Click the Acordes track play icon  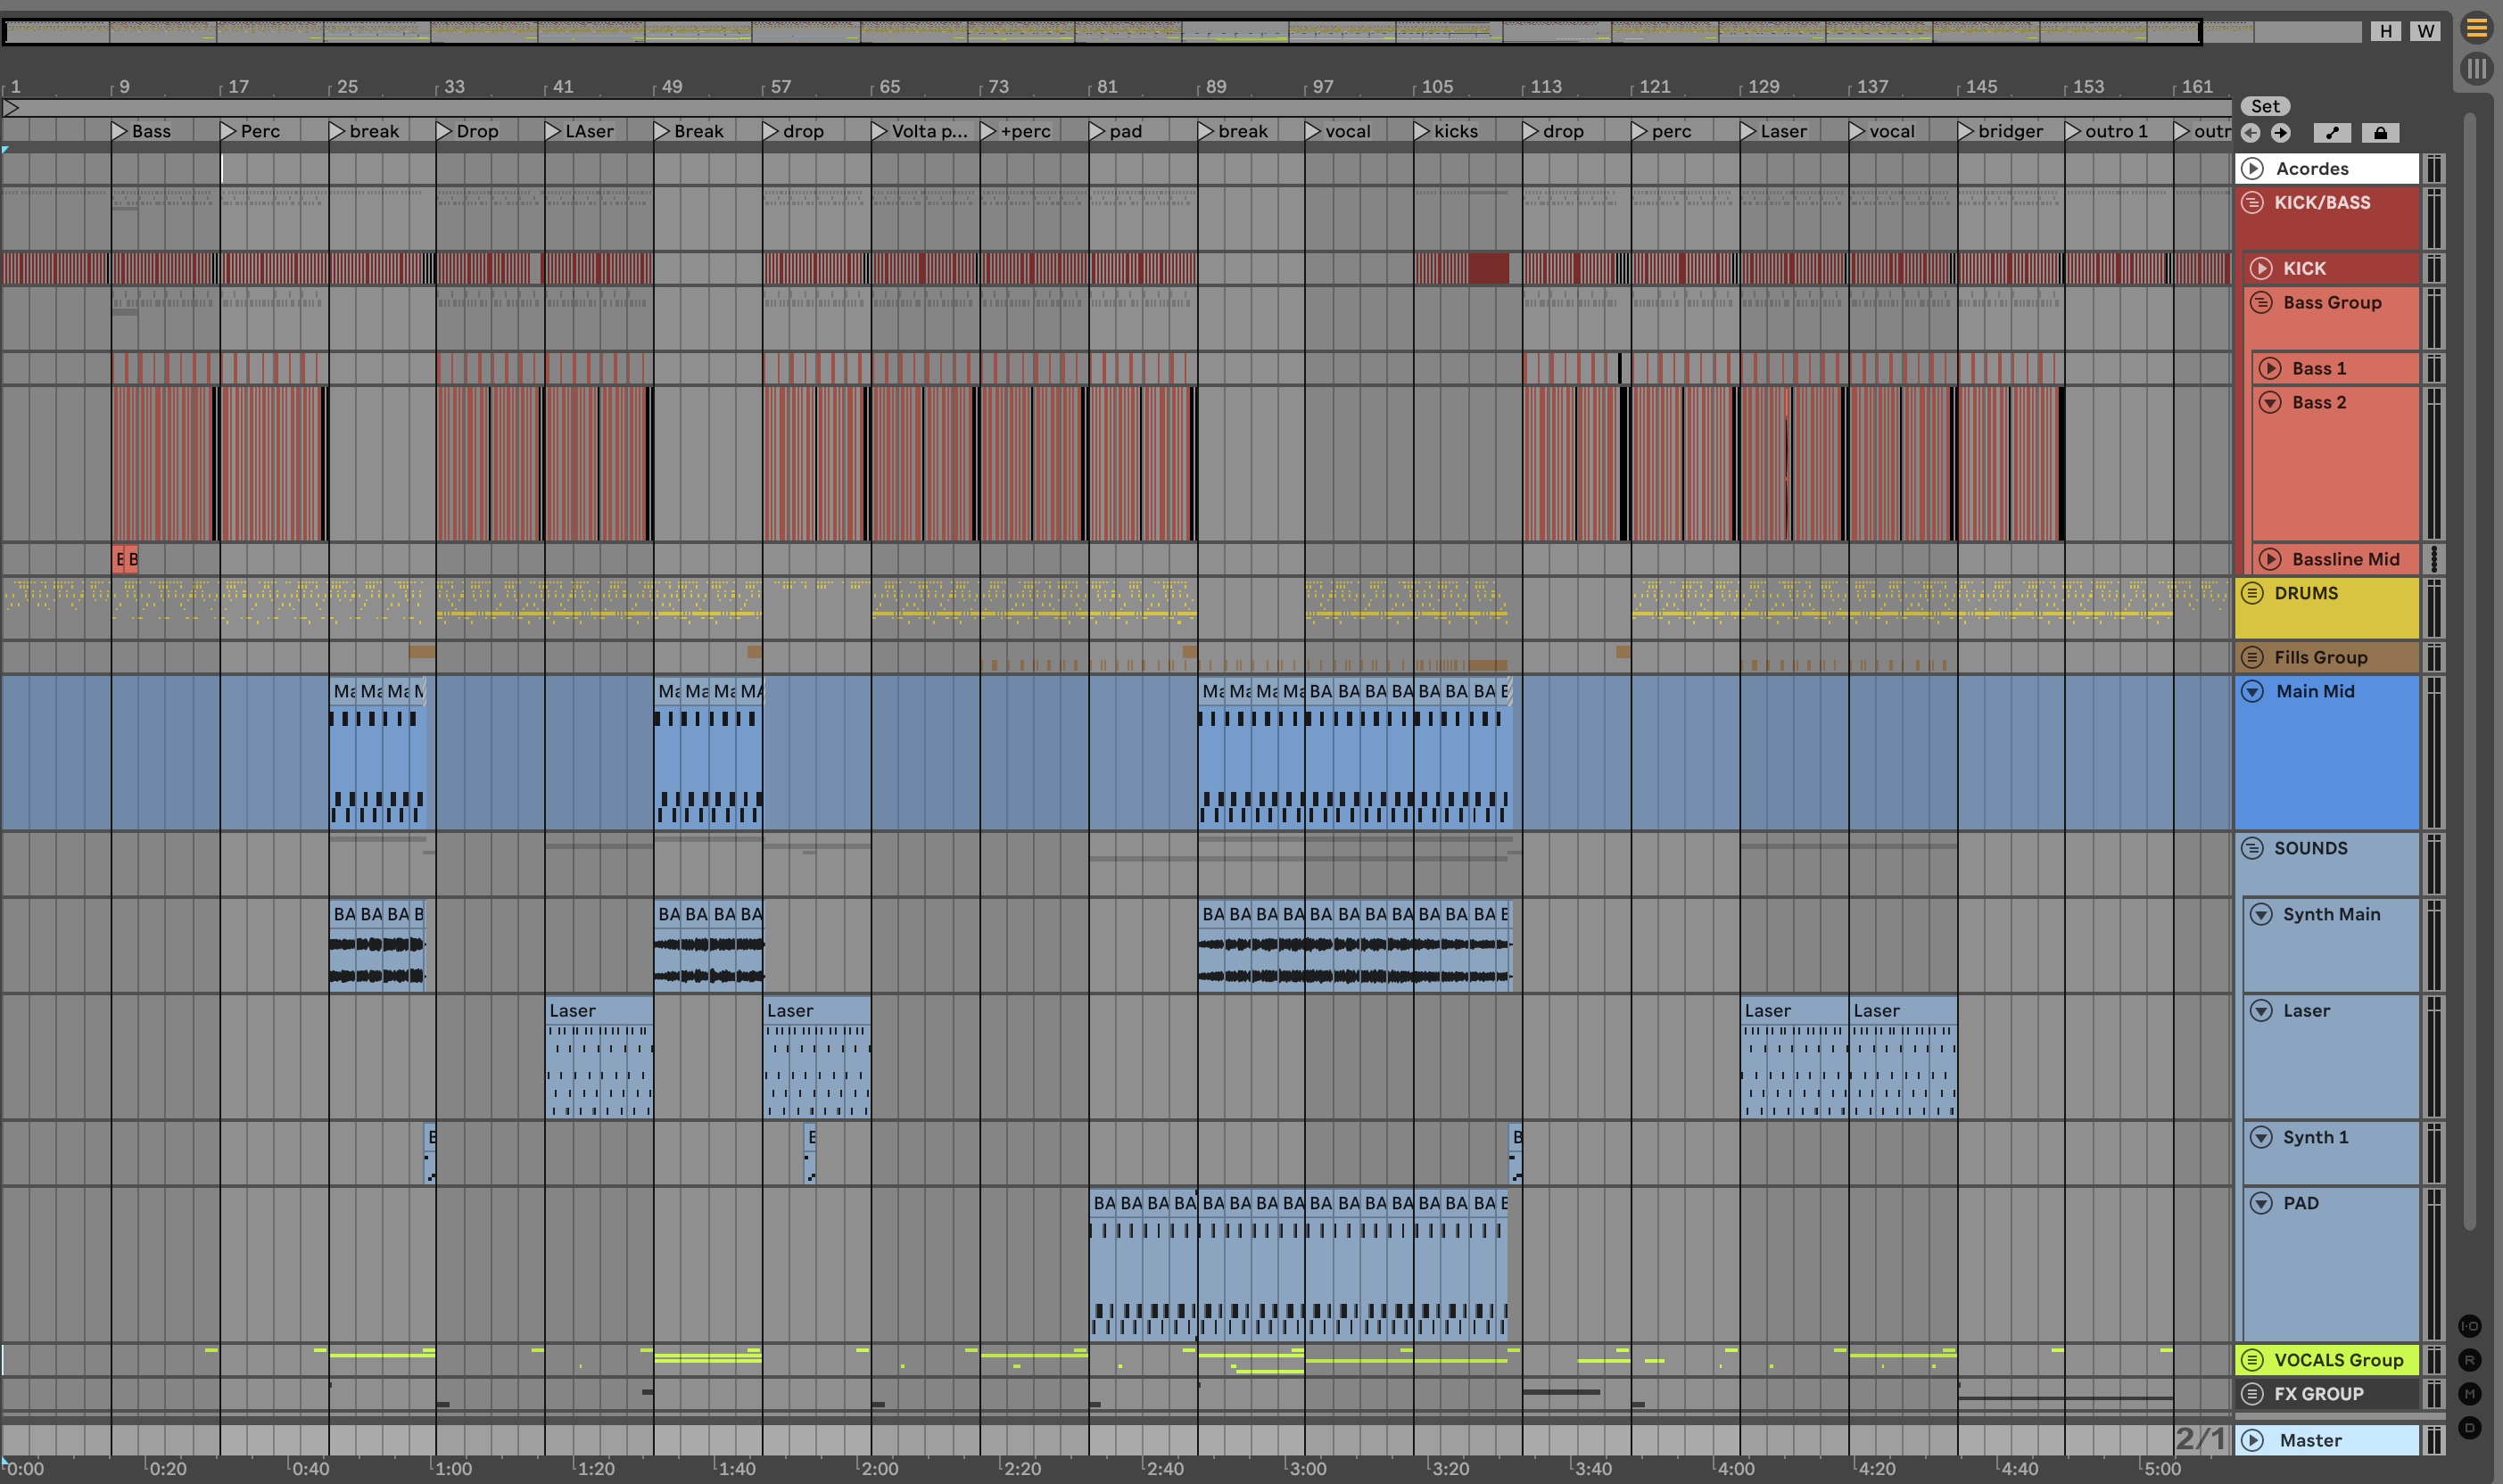click(2253, 168)
